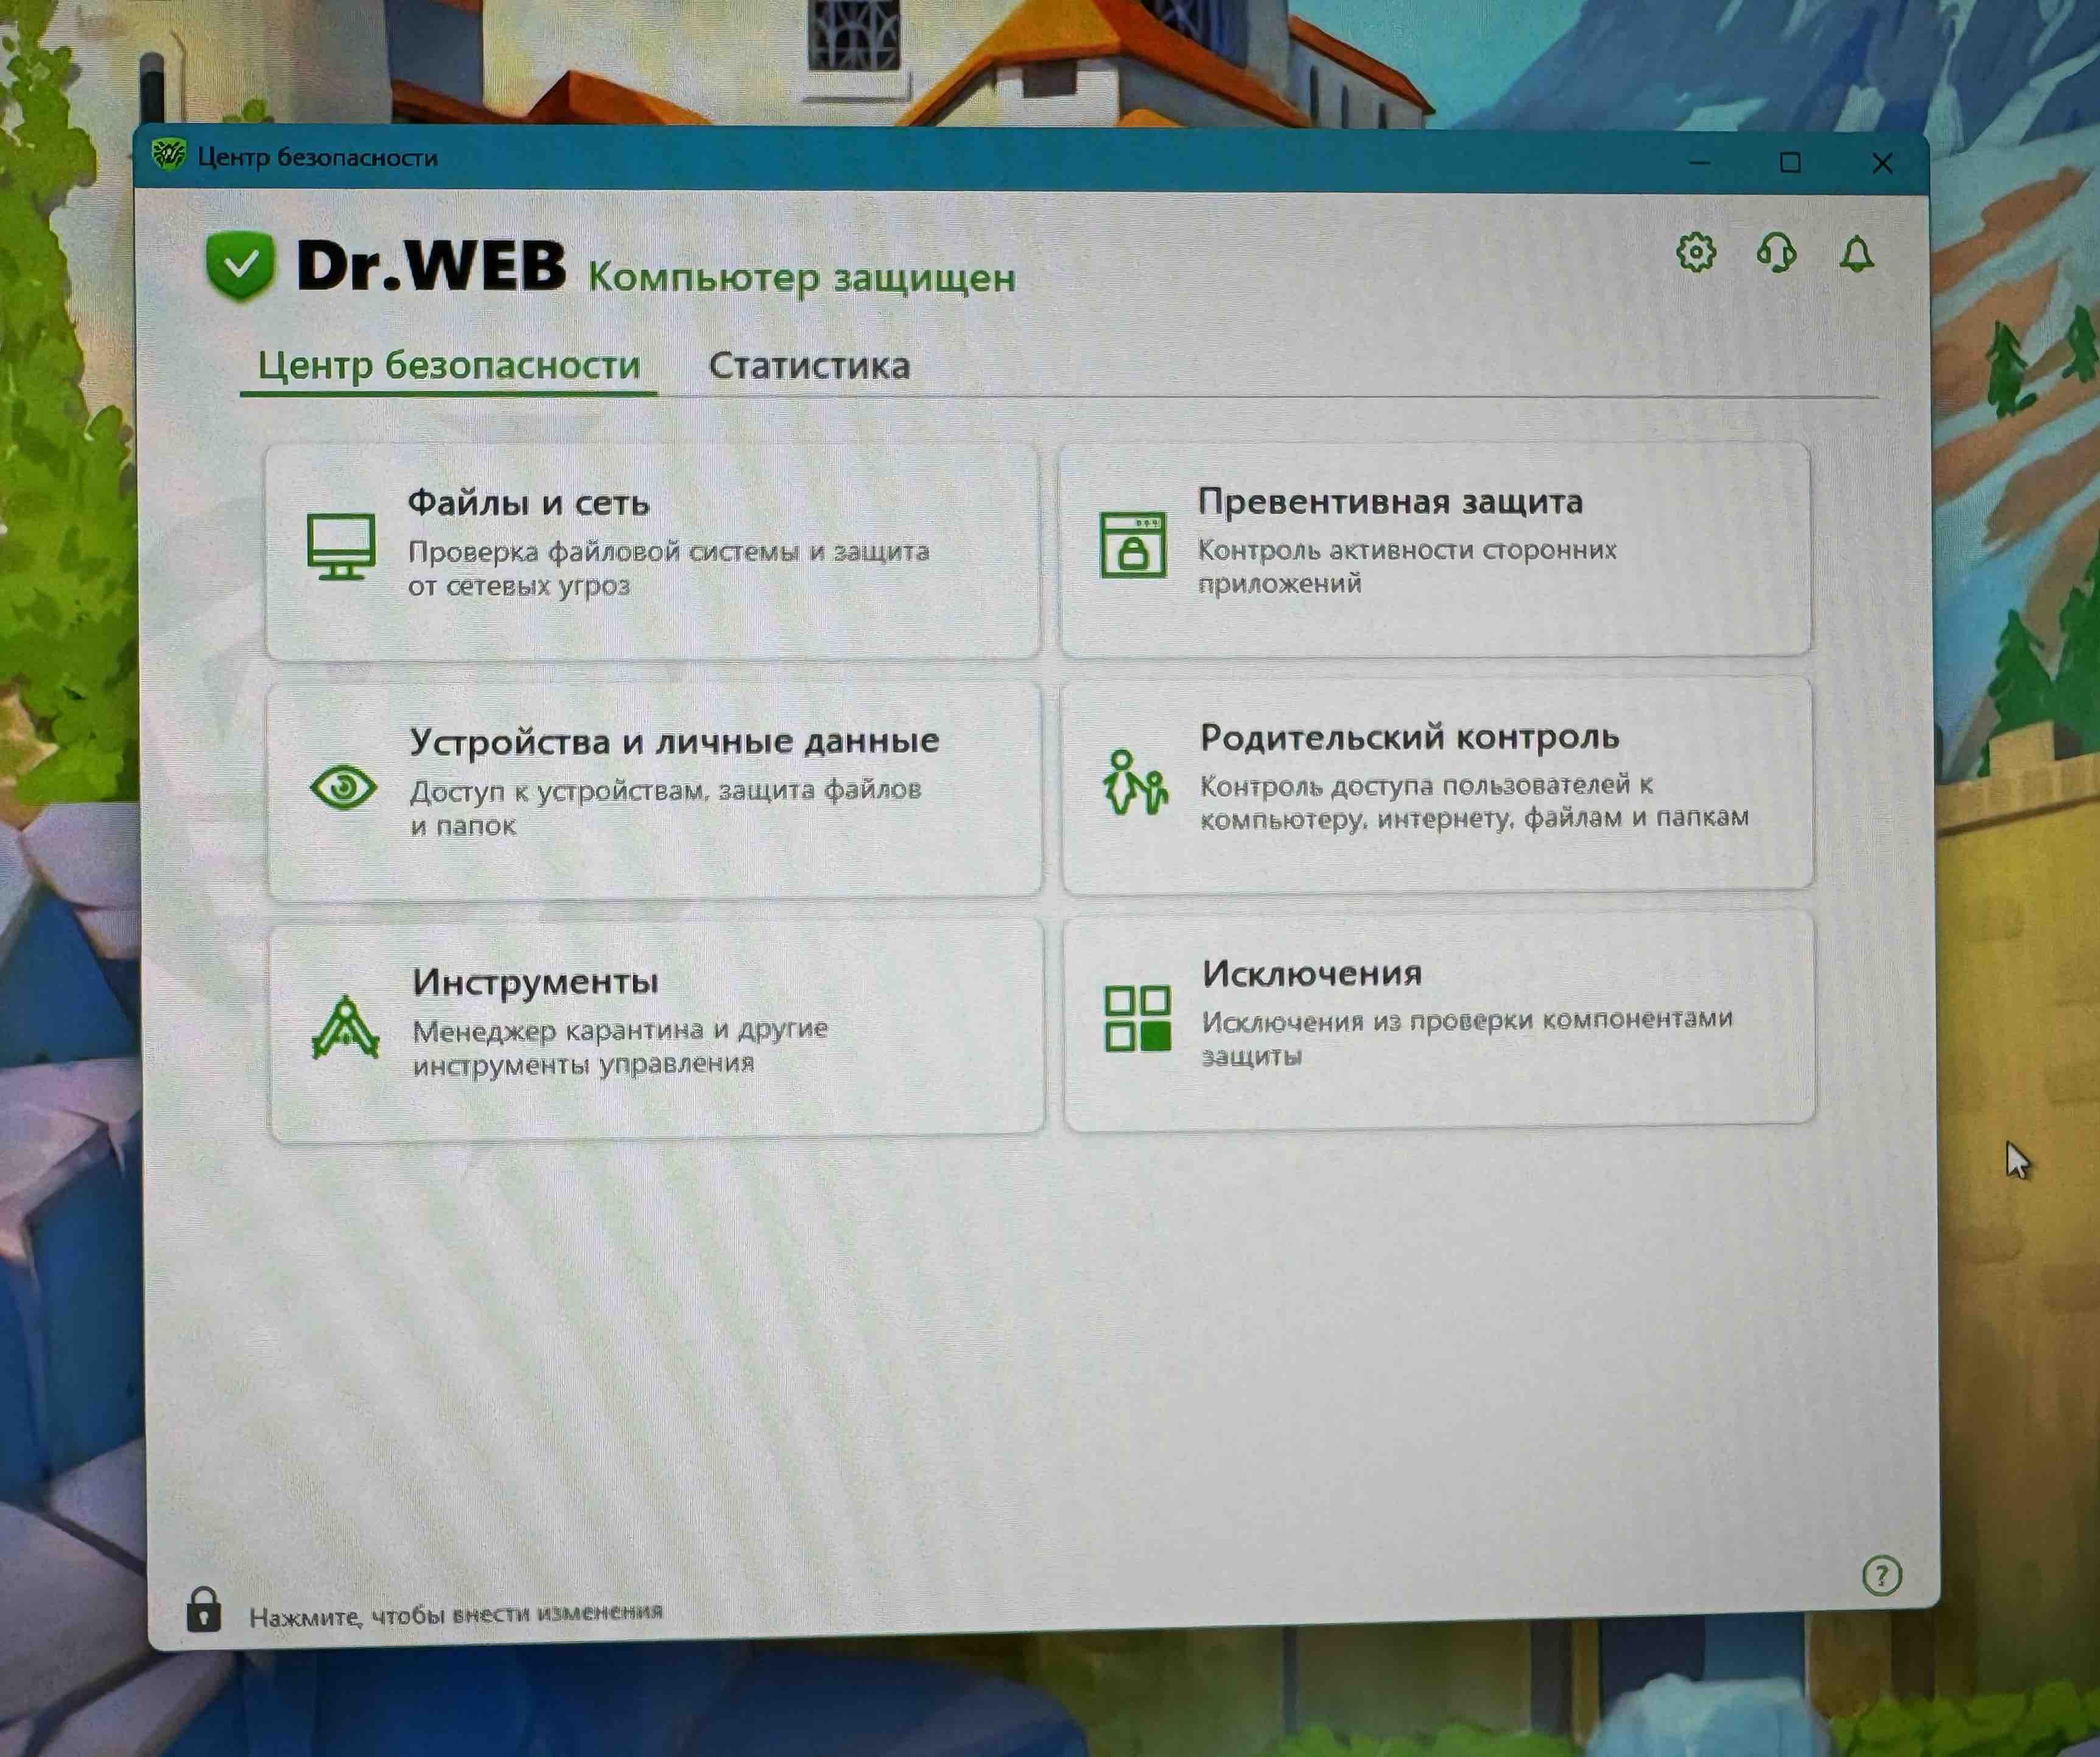Open settings via the gear icon

point(1695,253)
